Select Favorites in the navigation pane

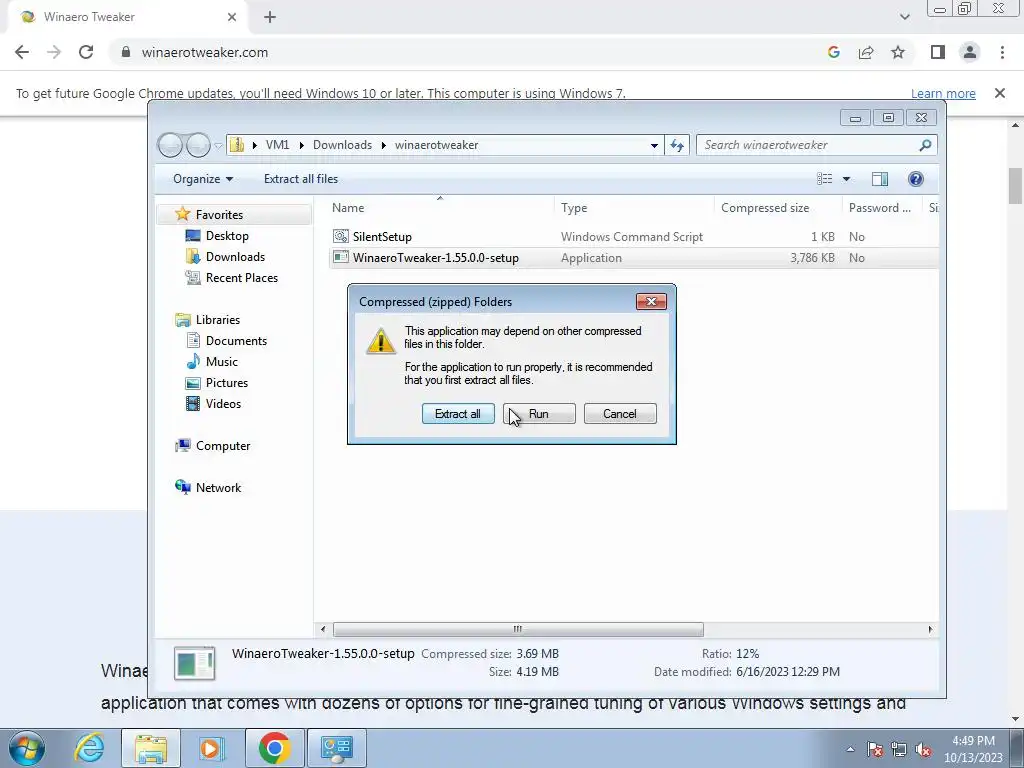(x=219, y=214)
